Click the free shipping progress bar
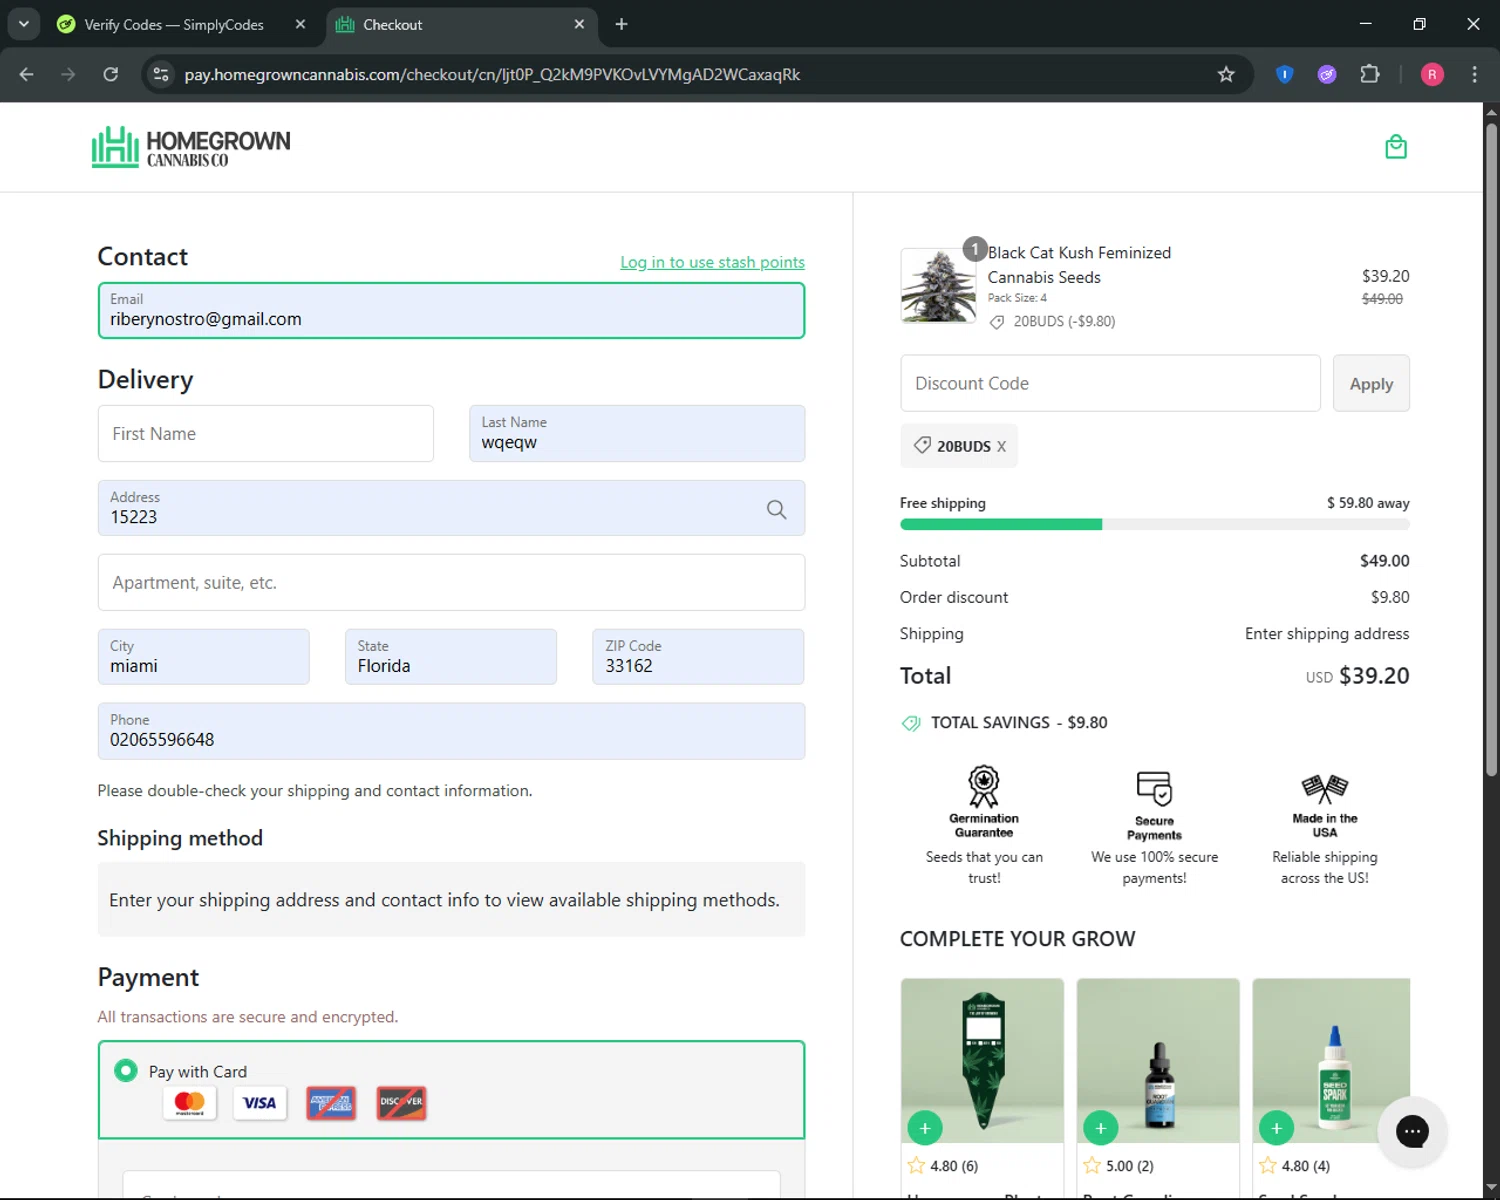Screen dimensions: 1500x1200 click(1155, 524)
